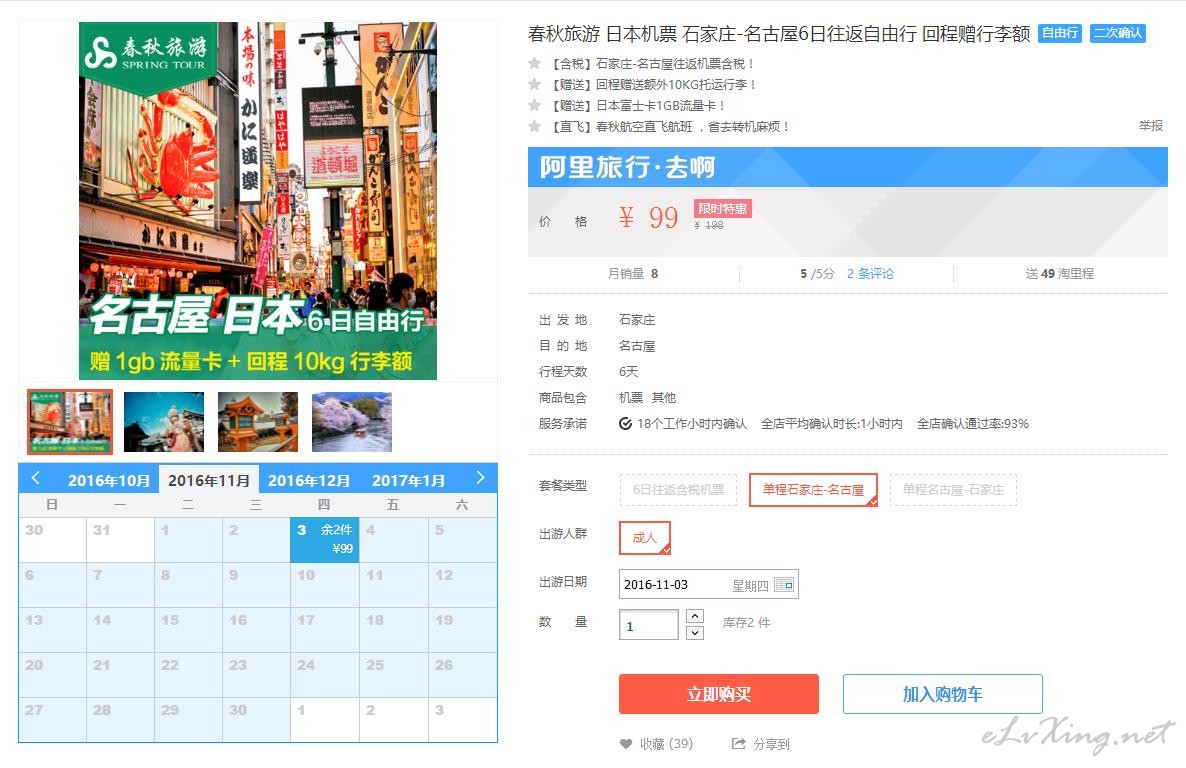Click the 分享到 share icon
This screenshot has width=1186, height=768.
[738, 744]
